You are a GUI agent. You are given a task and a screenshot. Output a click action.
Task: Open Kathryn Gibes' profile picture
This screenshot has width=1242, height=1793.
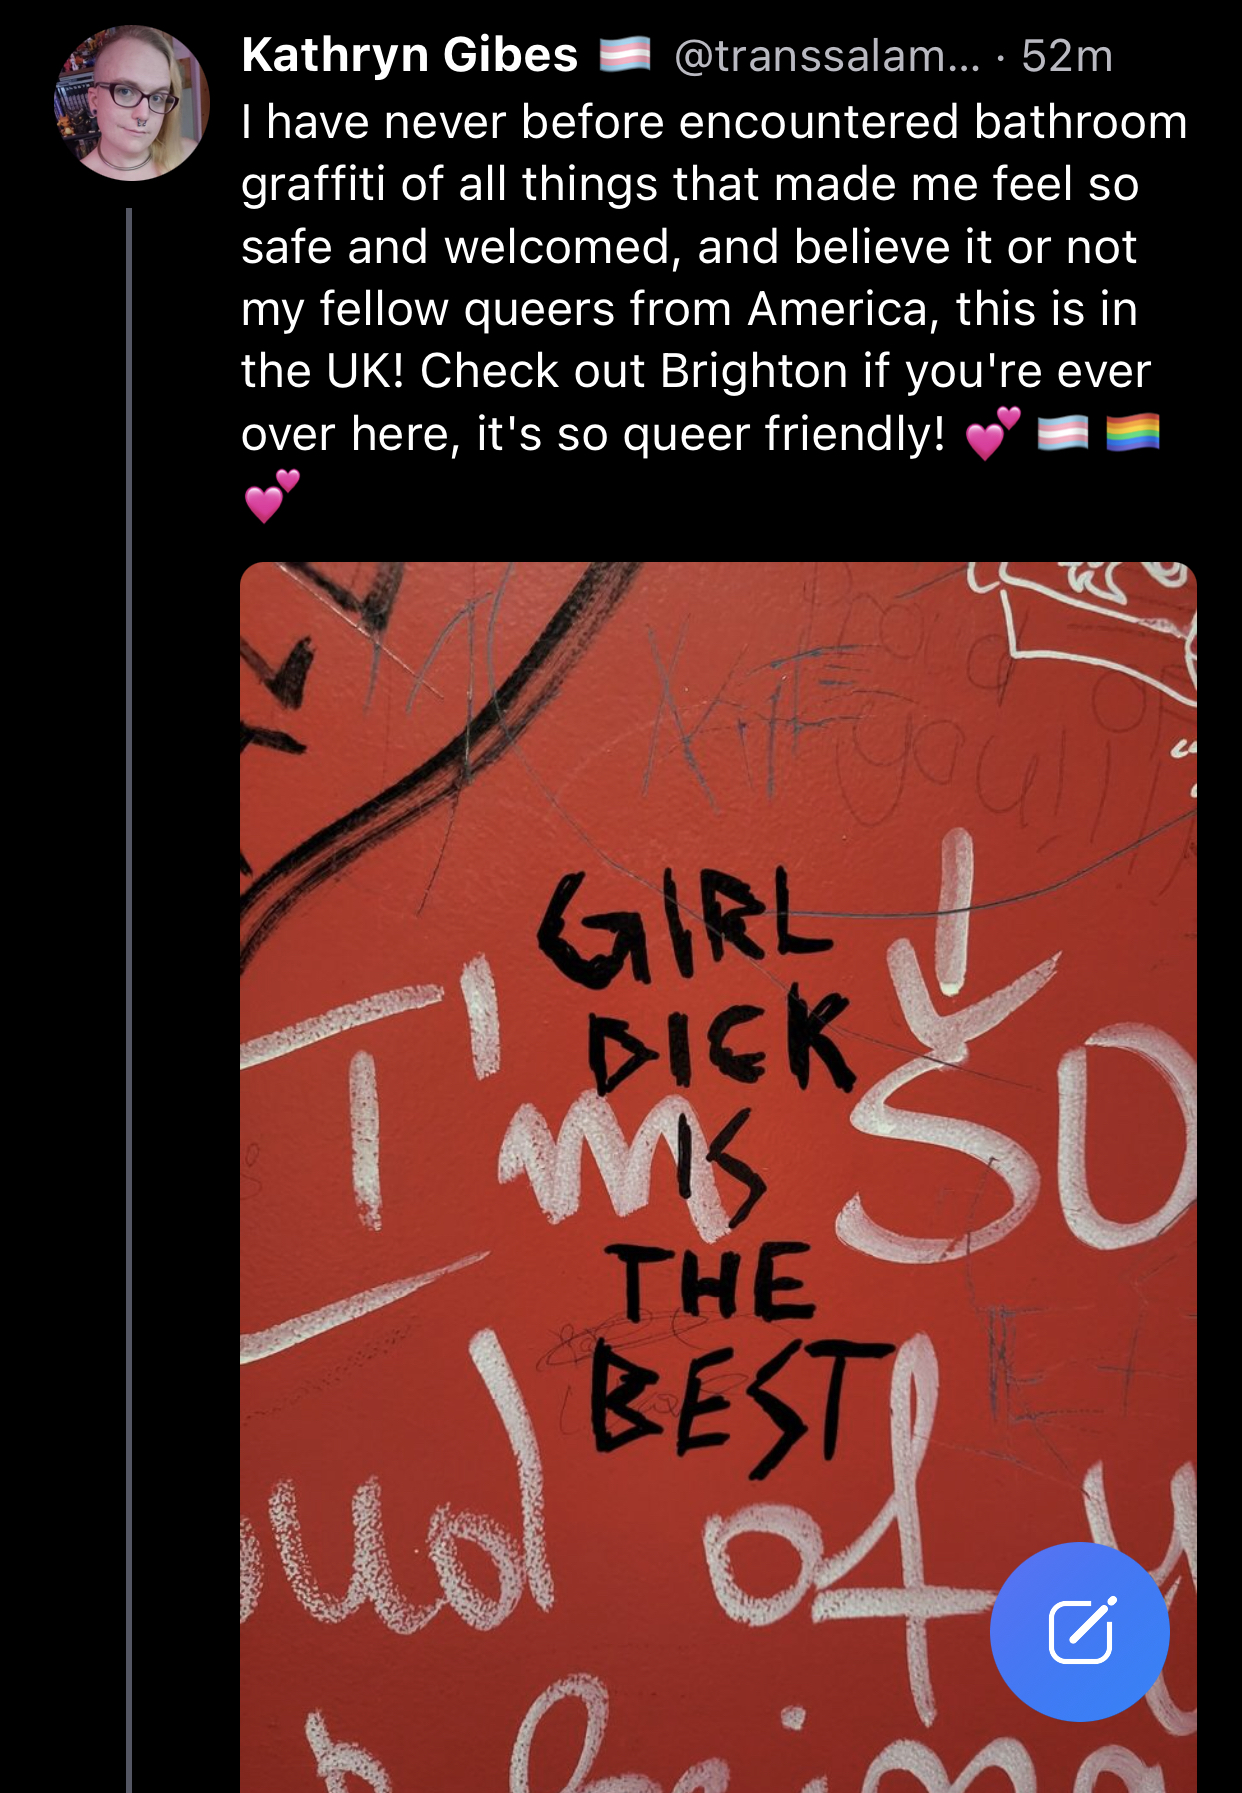click(131, 103)
